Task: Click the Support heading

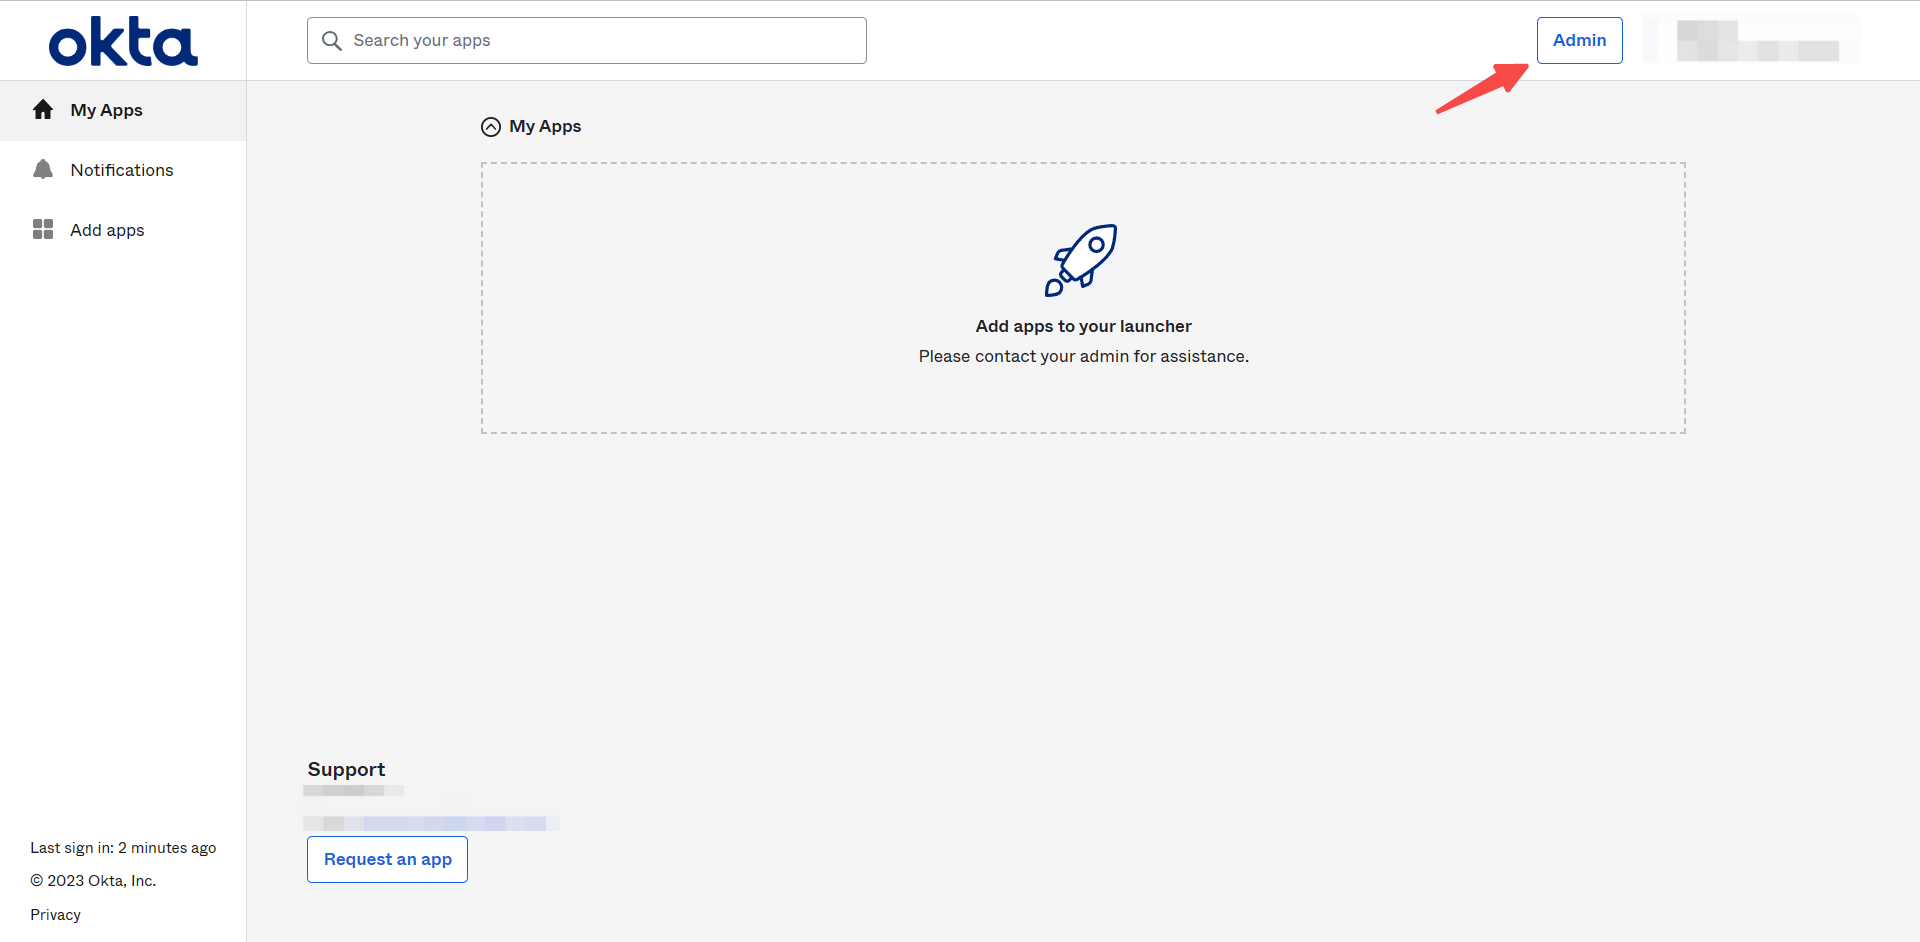Action: [x=346, y=770]
